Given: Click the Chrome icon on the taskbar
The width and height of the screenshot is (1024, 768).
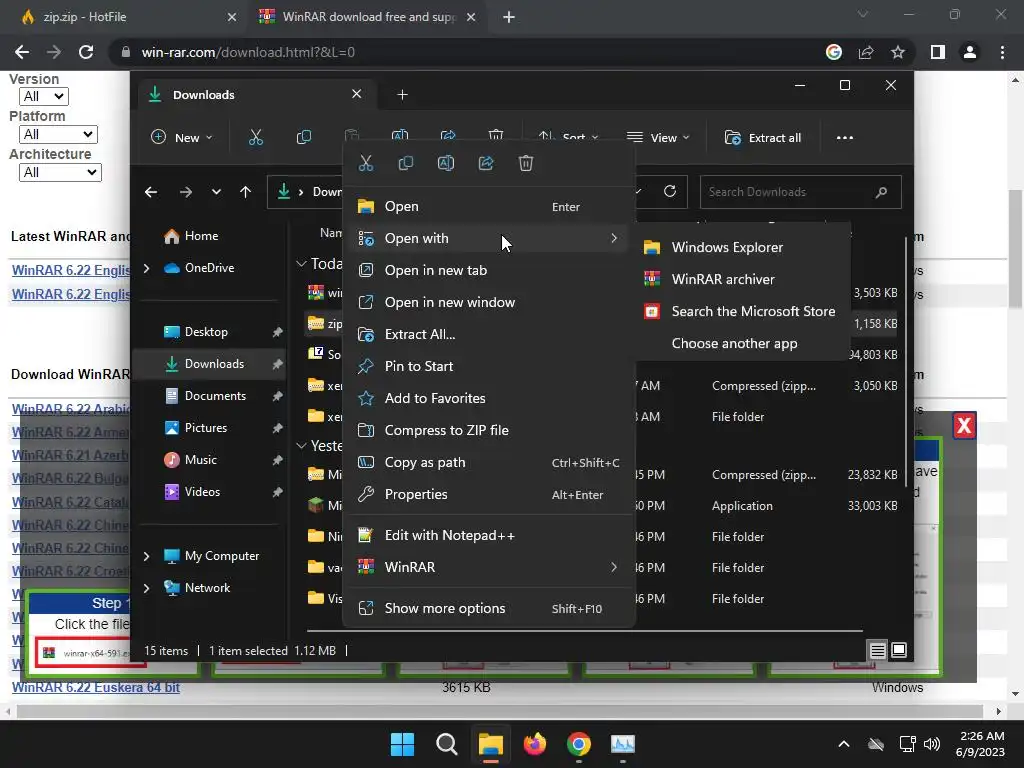Looking at the screenshot, I should pyautogui.click(x=579, y=744).
